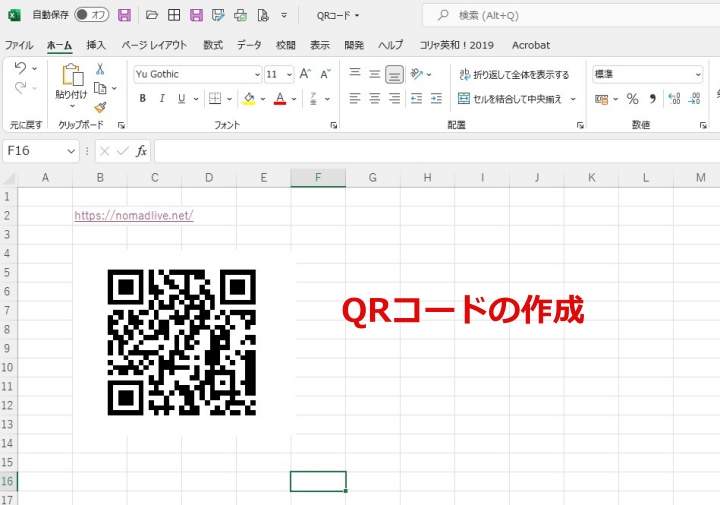Click the center align icon
Viewport: 720px width, 505px height.
click(374, 98)
